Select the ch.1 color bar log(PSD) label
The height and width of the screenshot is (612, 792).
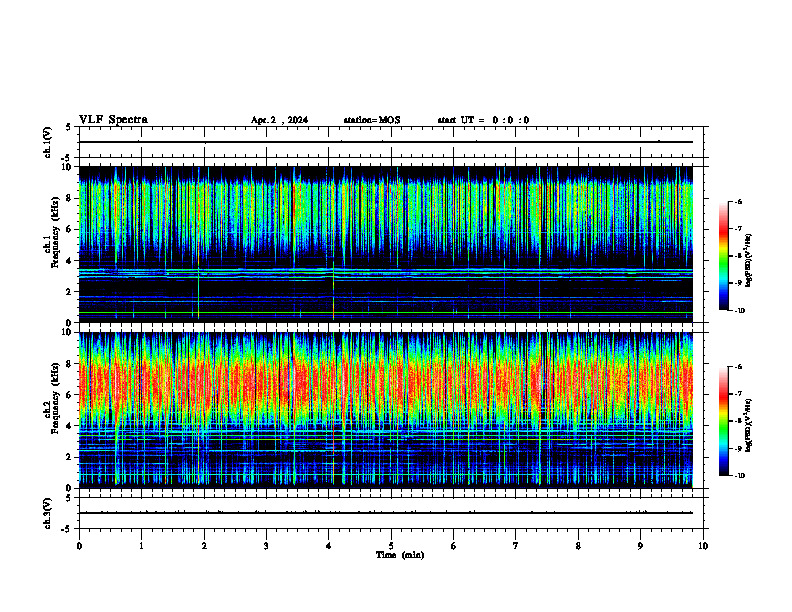point(749,260)
